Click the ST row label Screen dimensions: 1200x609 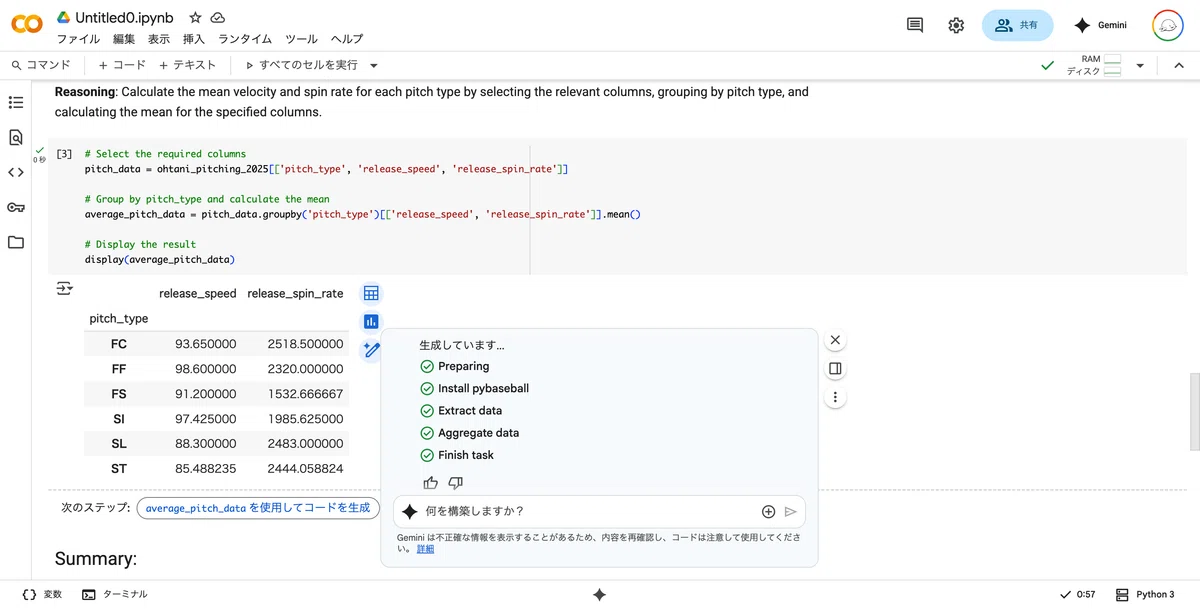point(119,469)
